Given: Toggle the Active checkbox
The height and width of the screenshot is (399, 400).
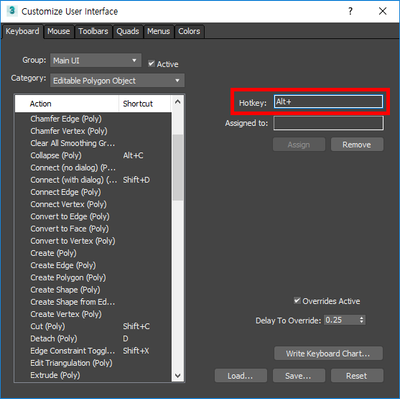Looking at the screenshot, I should click(151, 63).
